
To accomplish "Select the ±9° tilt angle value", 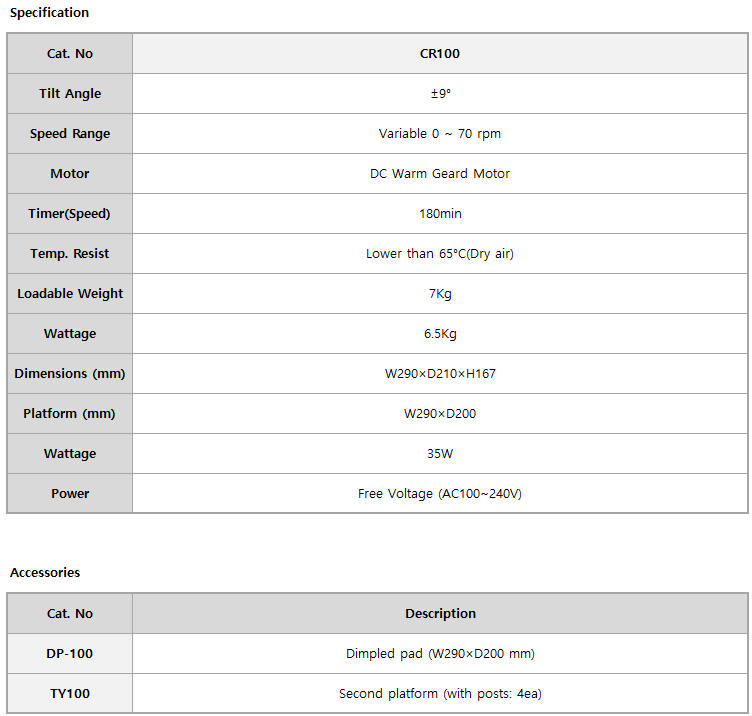I will (440, 94).
